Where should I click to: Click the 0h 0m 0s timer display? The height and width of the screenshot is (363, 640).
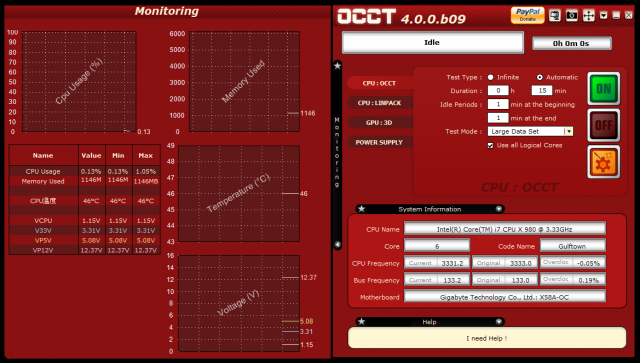(571, 43)
